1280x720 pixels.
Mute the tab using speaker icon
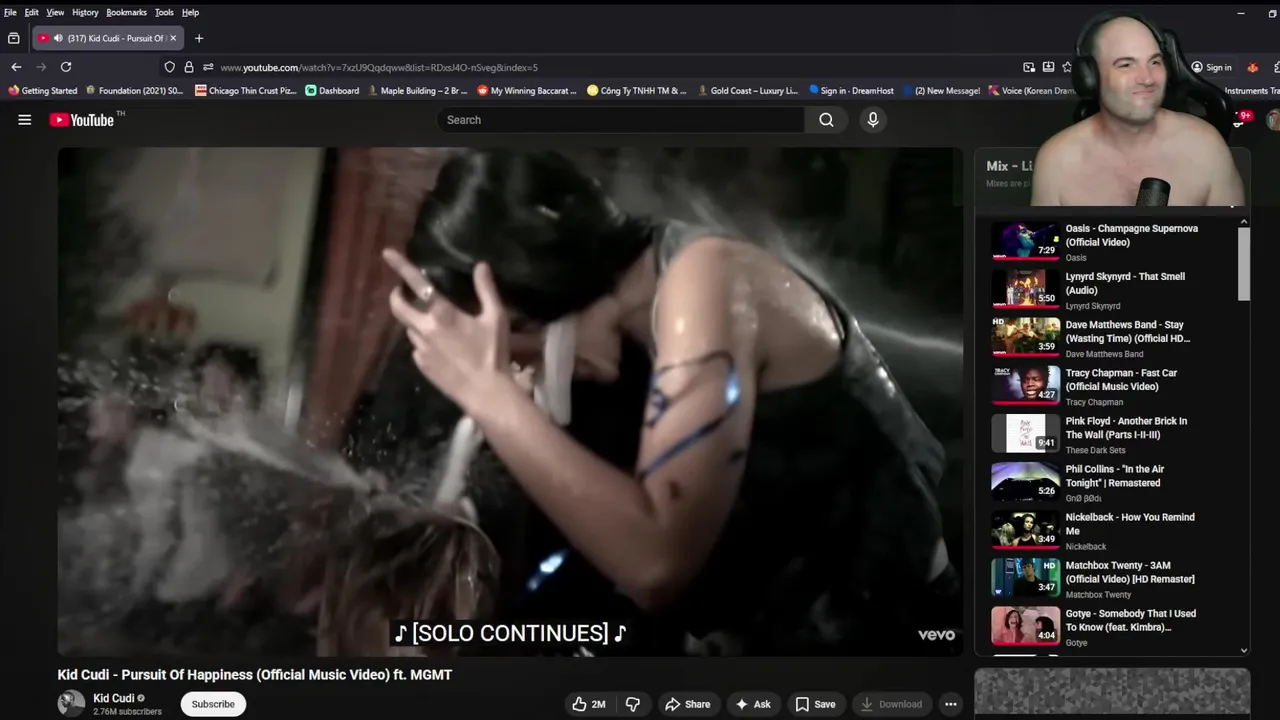pyautogui.click(x=58, y=38)
